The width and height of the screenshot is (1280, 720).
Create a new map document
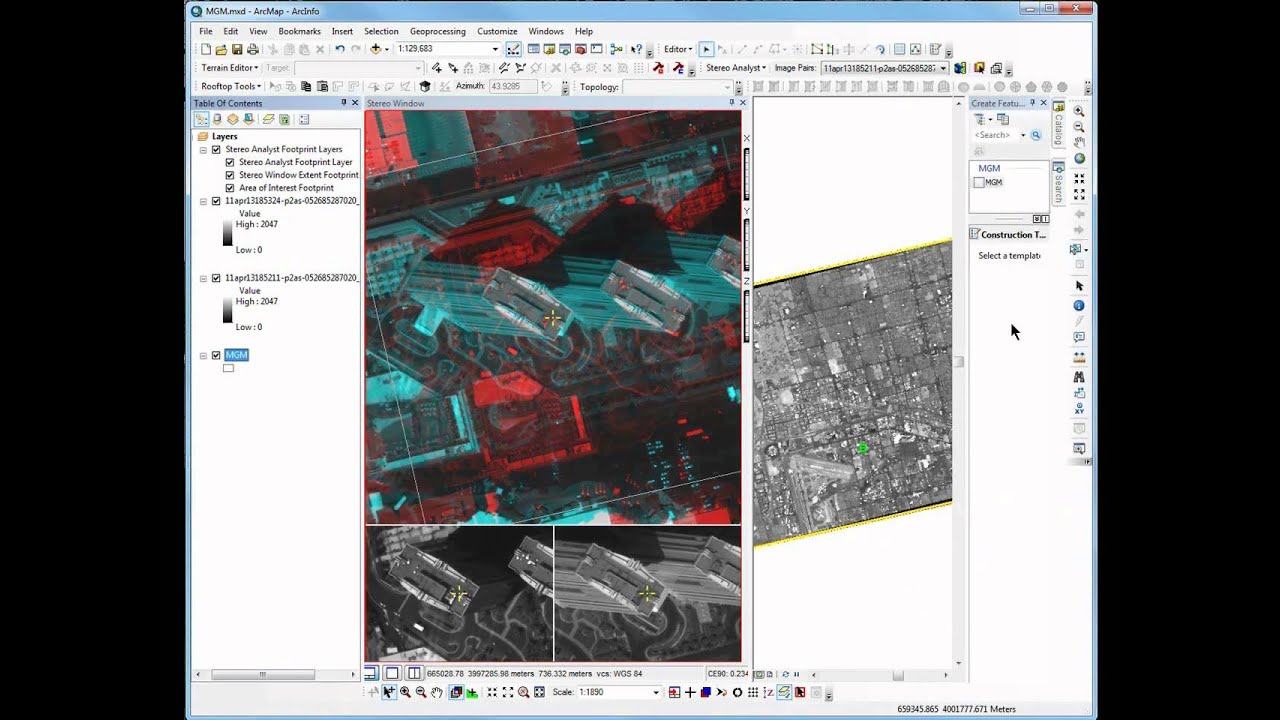click(206, 49)
